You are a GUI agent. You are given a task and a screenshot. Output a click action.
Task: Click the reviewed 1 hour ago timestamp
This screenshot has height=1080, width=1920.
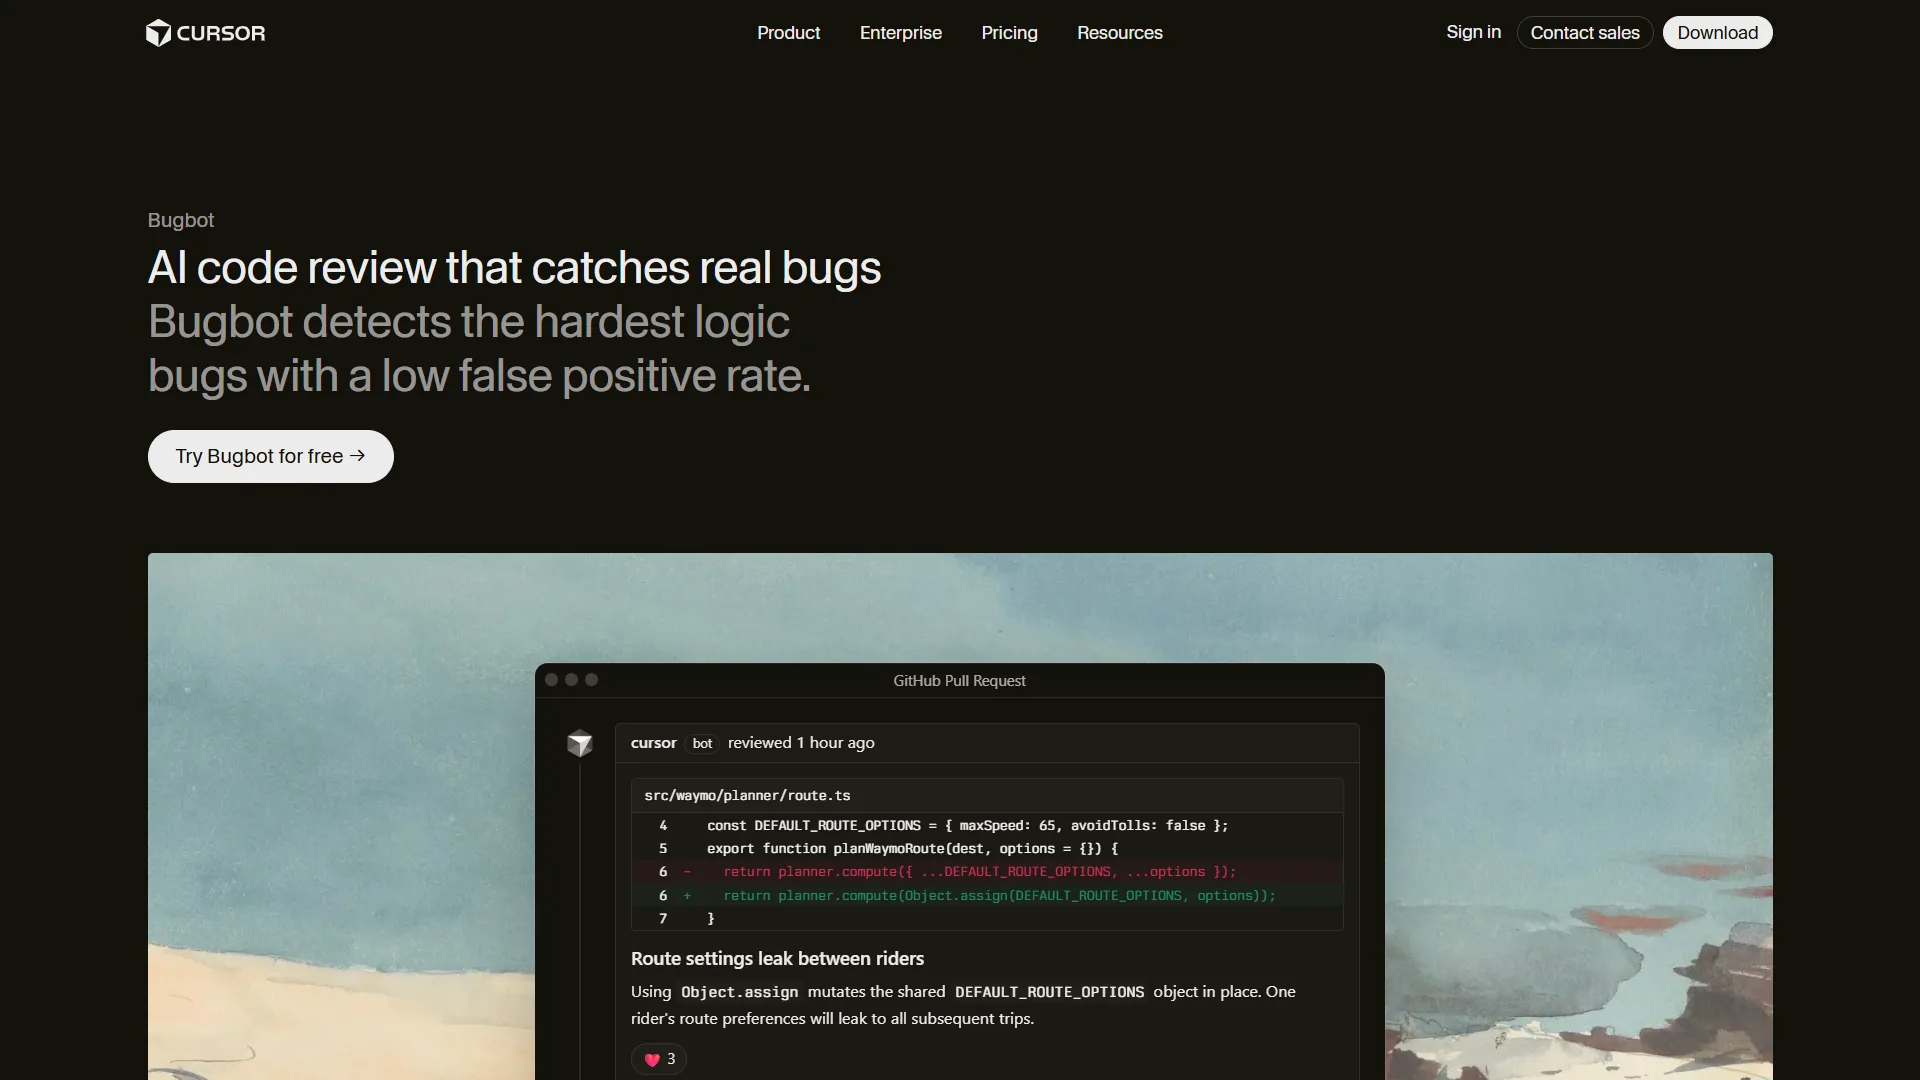tap(801, 743)
